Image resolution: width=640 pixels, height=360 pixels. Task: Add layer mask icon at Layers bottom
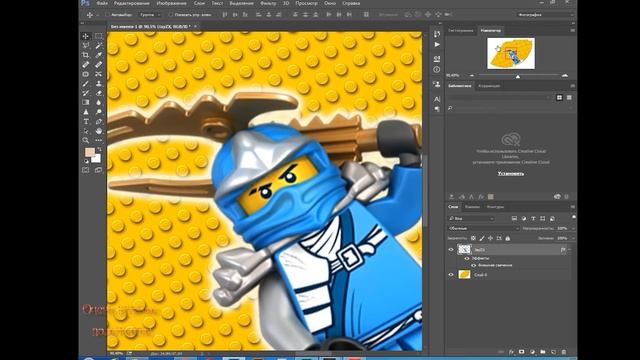click(x=522, y=352)
